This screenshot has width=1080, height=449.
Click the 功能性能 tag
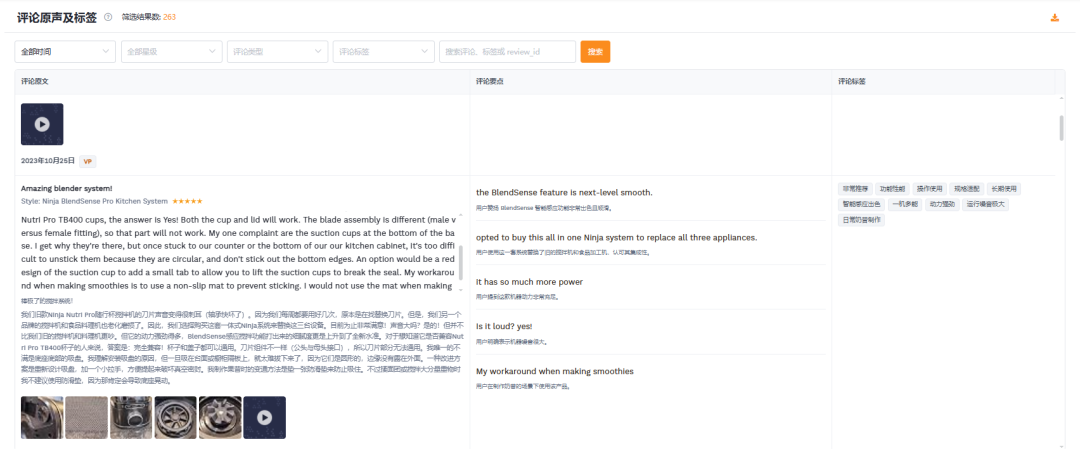(x=893, y=189)
